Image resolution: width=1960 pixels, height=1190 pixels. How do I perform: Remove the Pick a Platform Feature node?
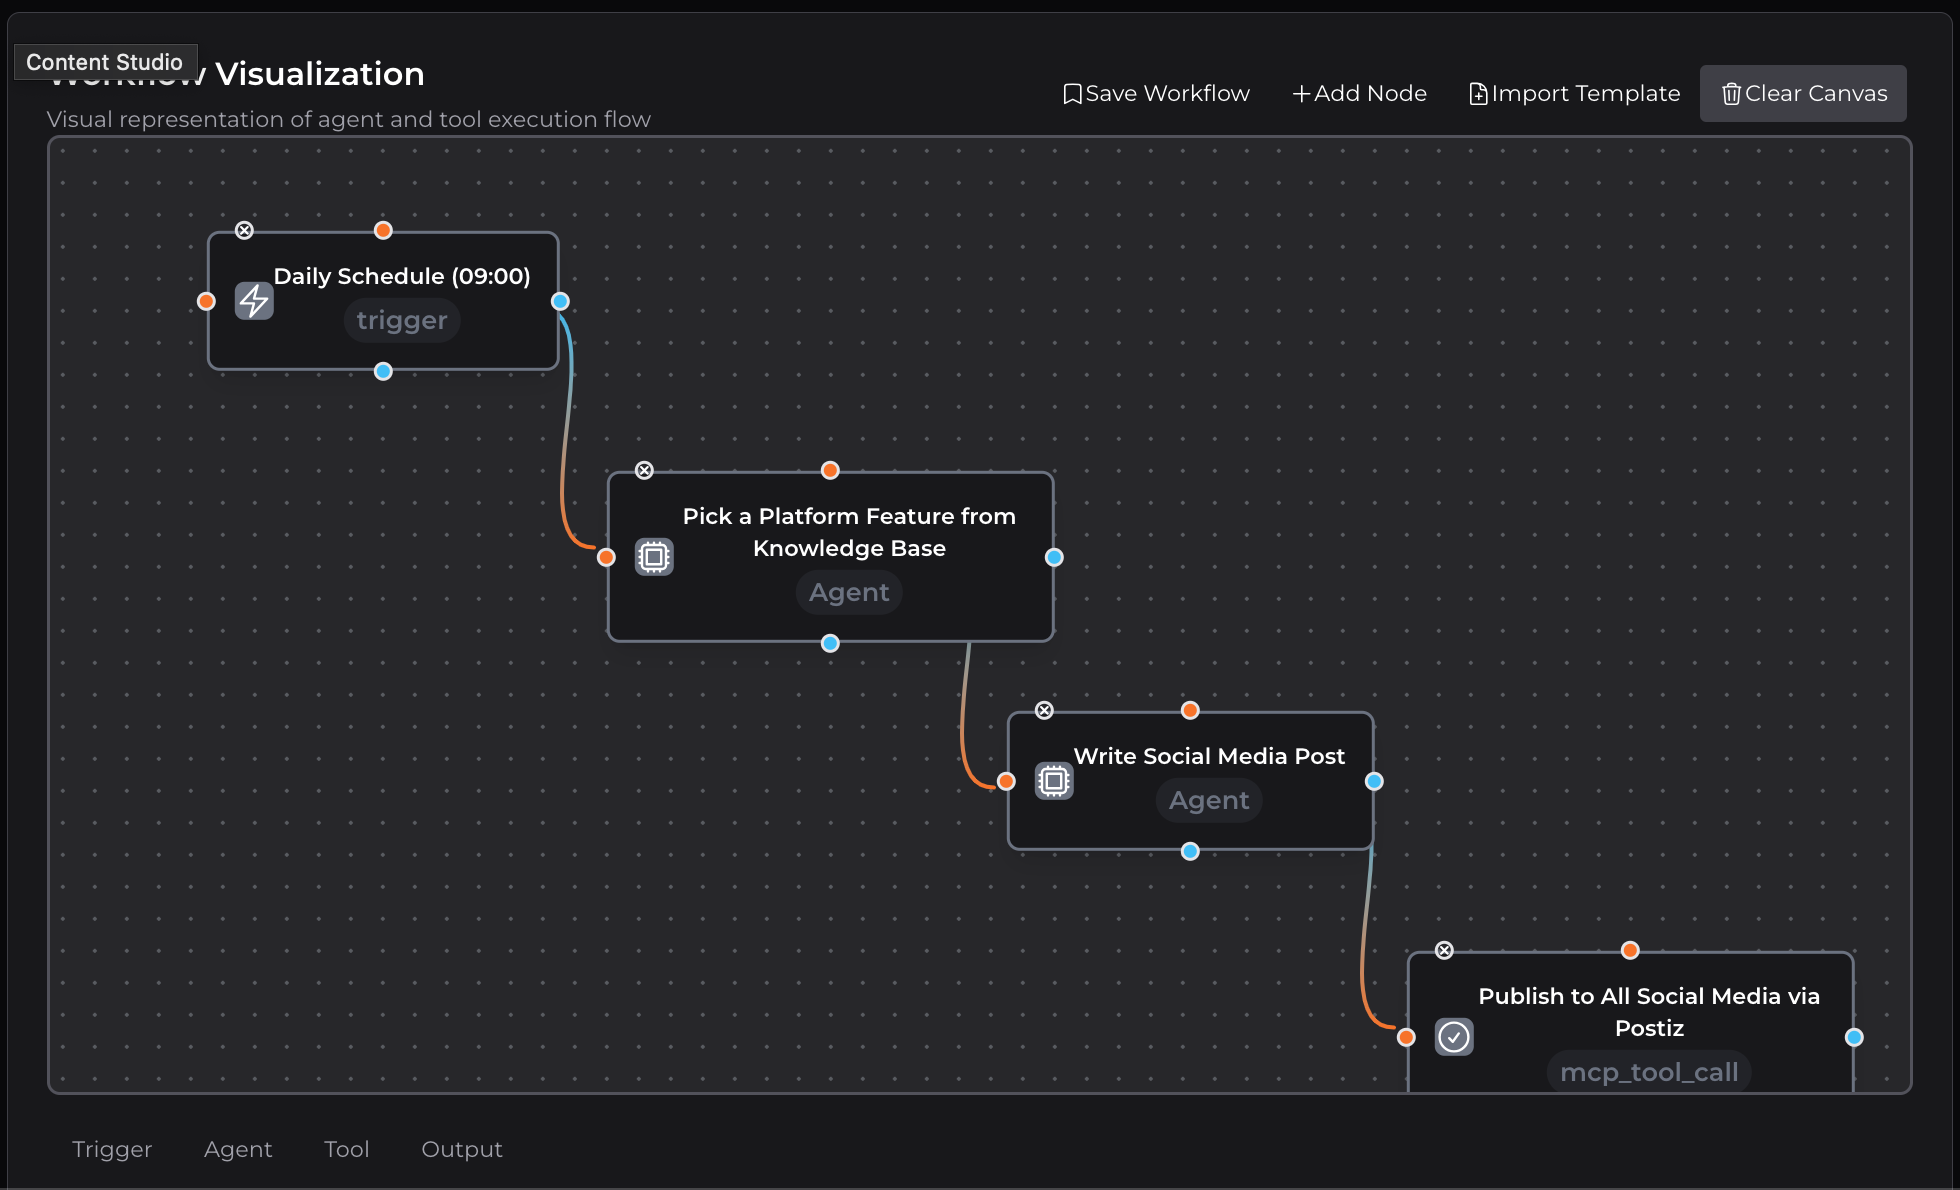[644, 470]
